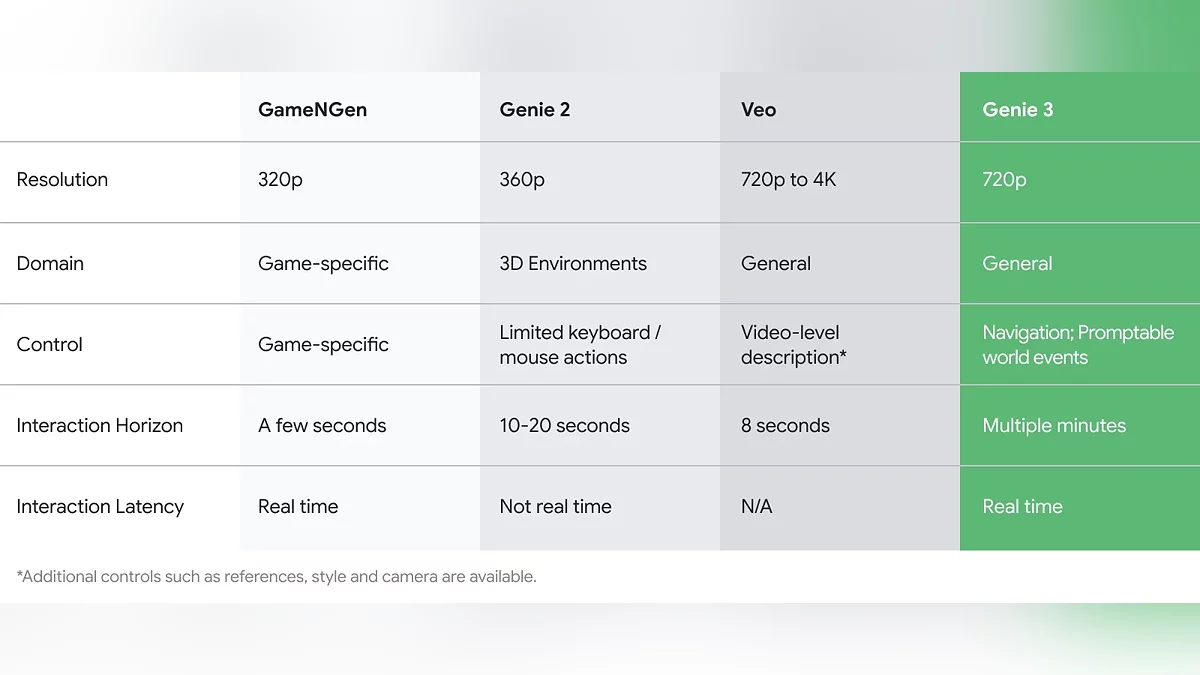Select the 'Multiple minutes' cell

pyautogui.click(x=1054, y=426)
